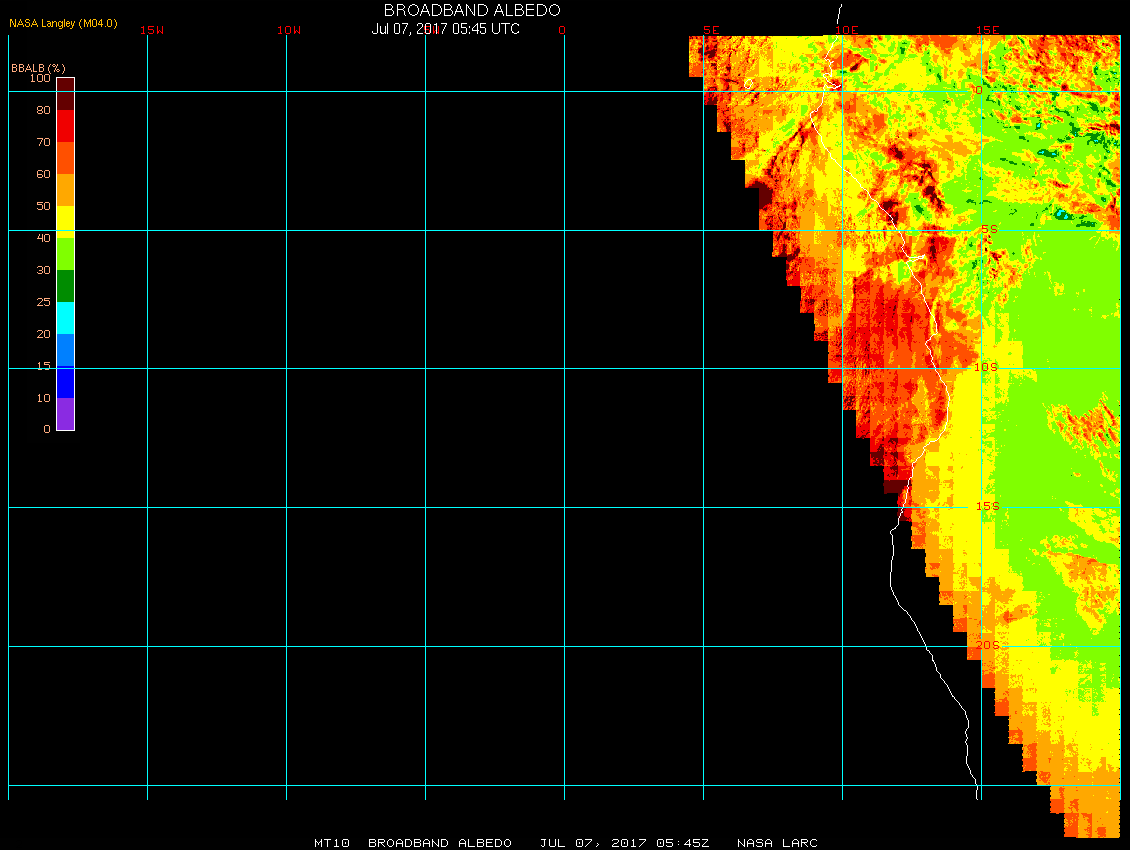
Task: Select the lime green 30-40 legend swatch
Action: pos(66,254)
